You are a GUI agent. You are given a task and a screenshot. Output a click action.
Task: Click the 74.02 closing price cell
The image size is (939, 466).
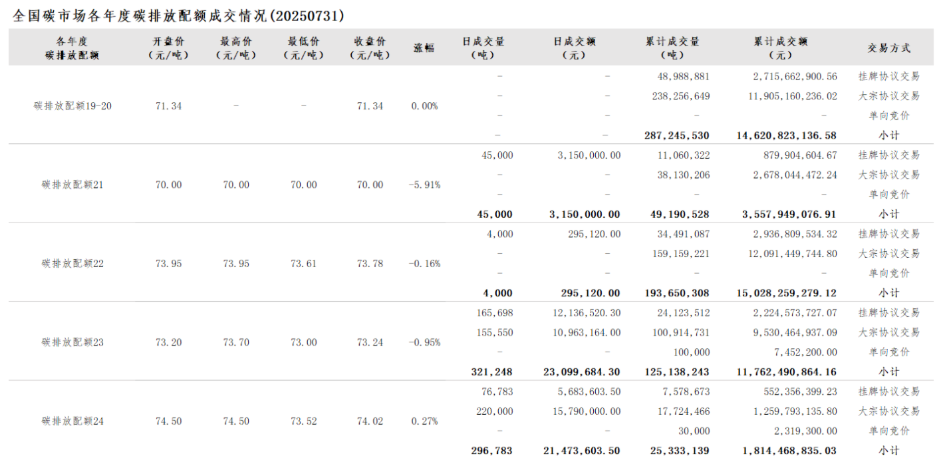coord(370,421)
